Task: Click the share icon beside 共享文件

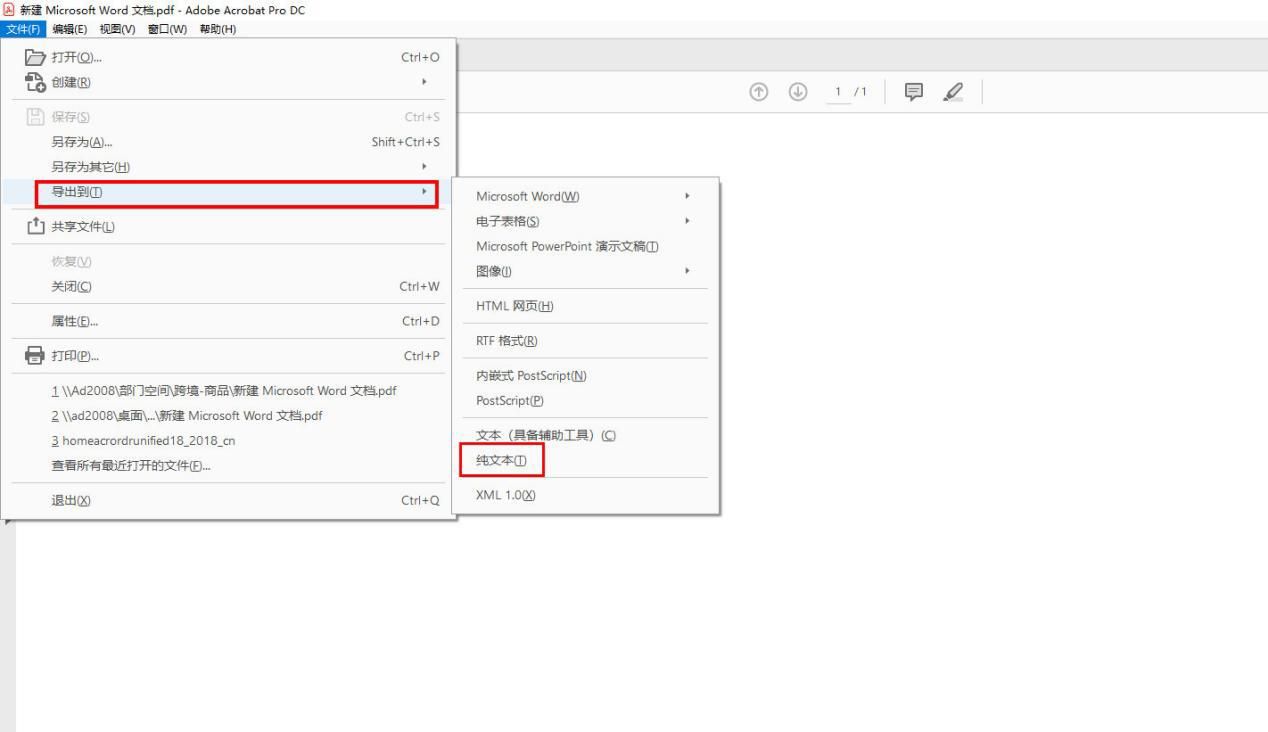Action: pos(34,226)
